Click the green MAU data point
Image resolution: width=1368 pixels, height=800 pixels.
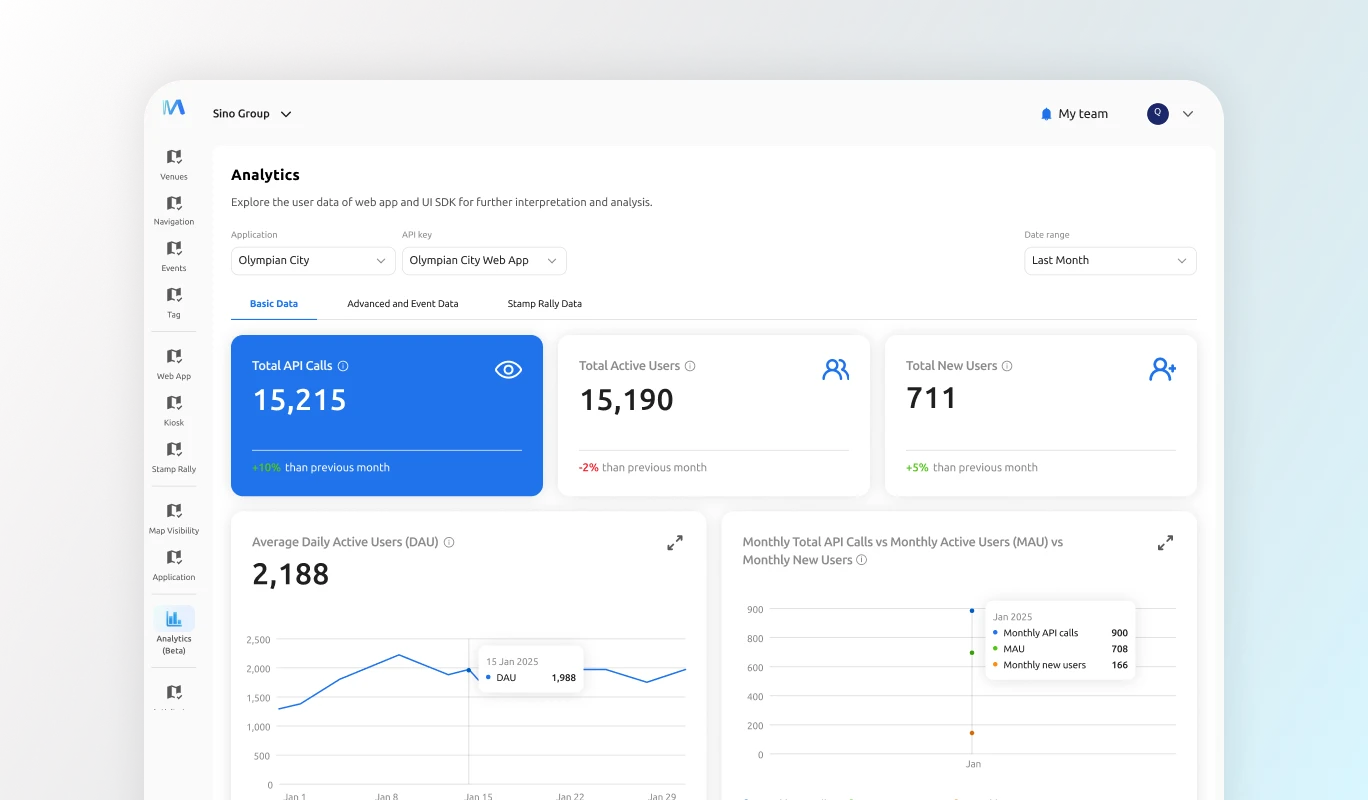(972, 652)
